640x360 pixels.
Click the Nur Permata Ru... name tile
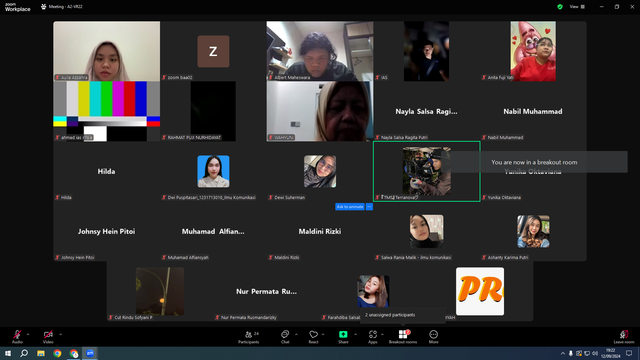click(266, 291)
